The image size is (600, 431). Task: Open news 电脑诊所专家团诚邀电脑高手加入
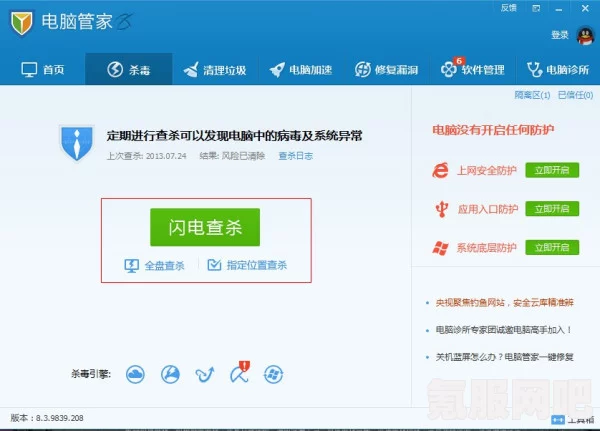504,330
